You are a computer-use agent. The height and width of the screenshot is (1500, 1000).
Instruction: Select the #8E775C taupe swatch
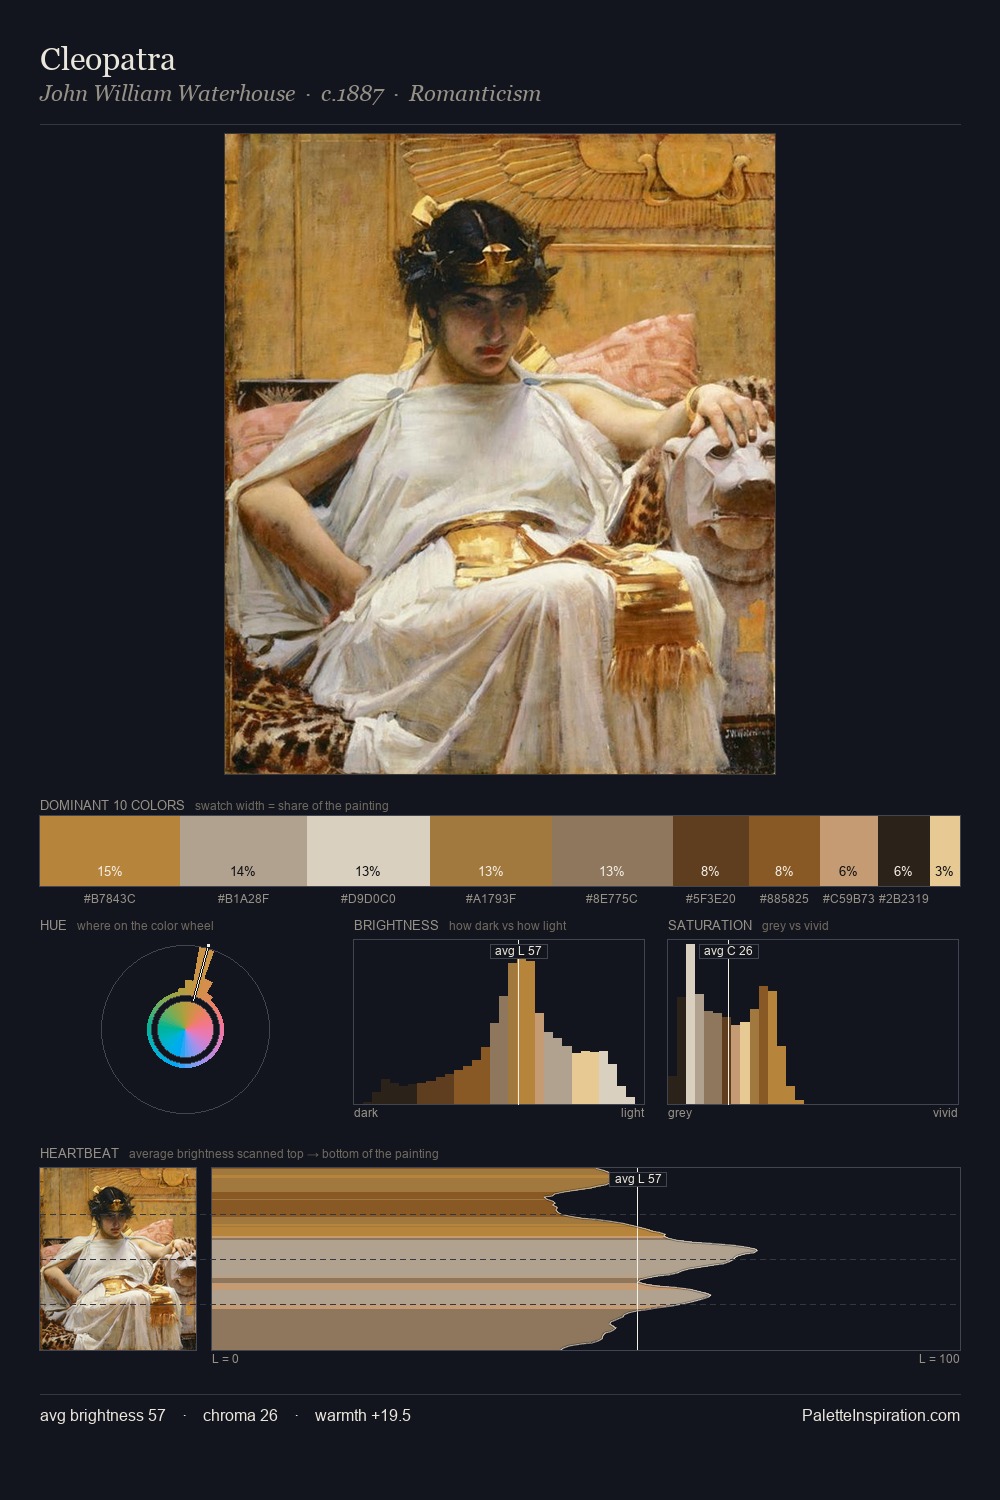coord(612,851)
